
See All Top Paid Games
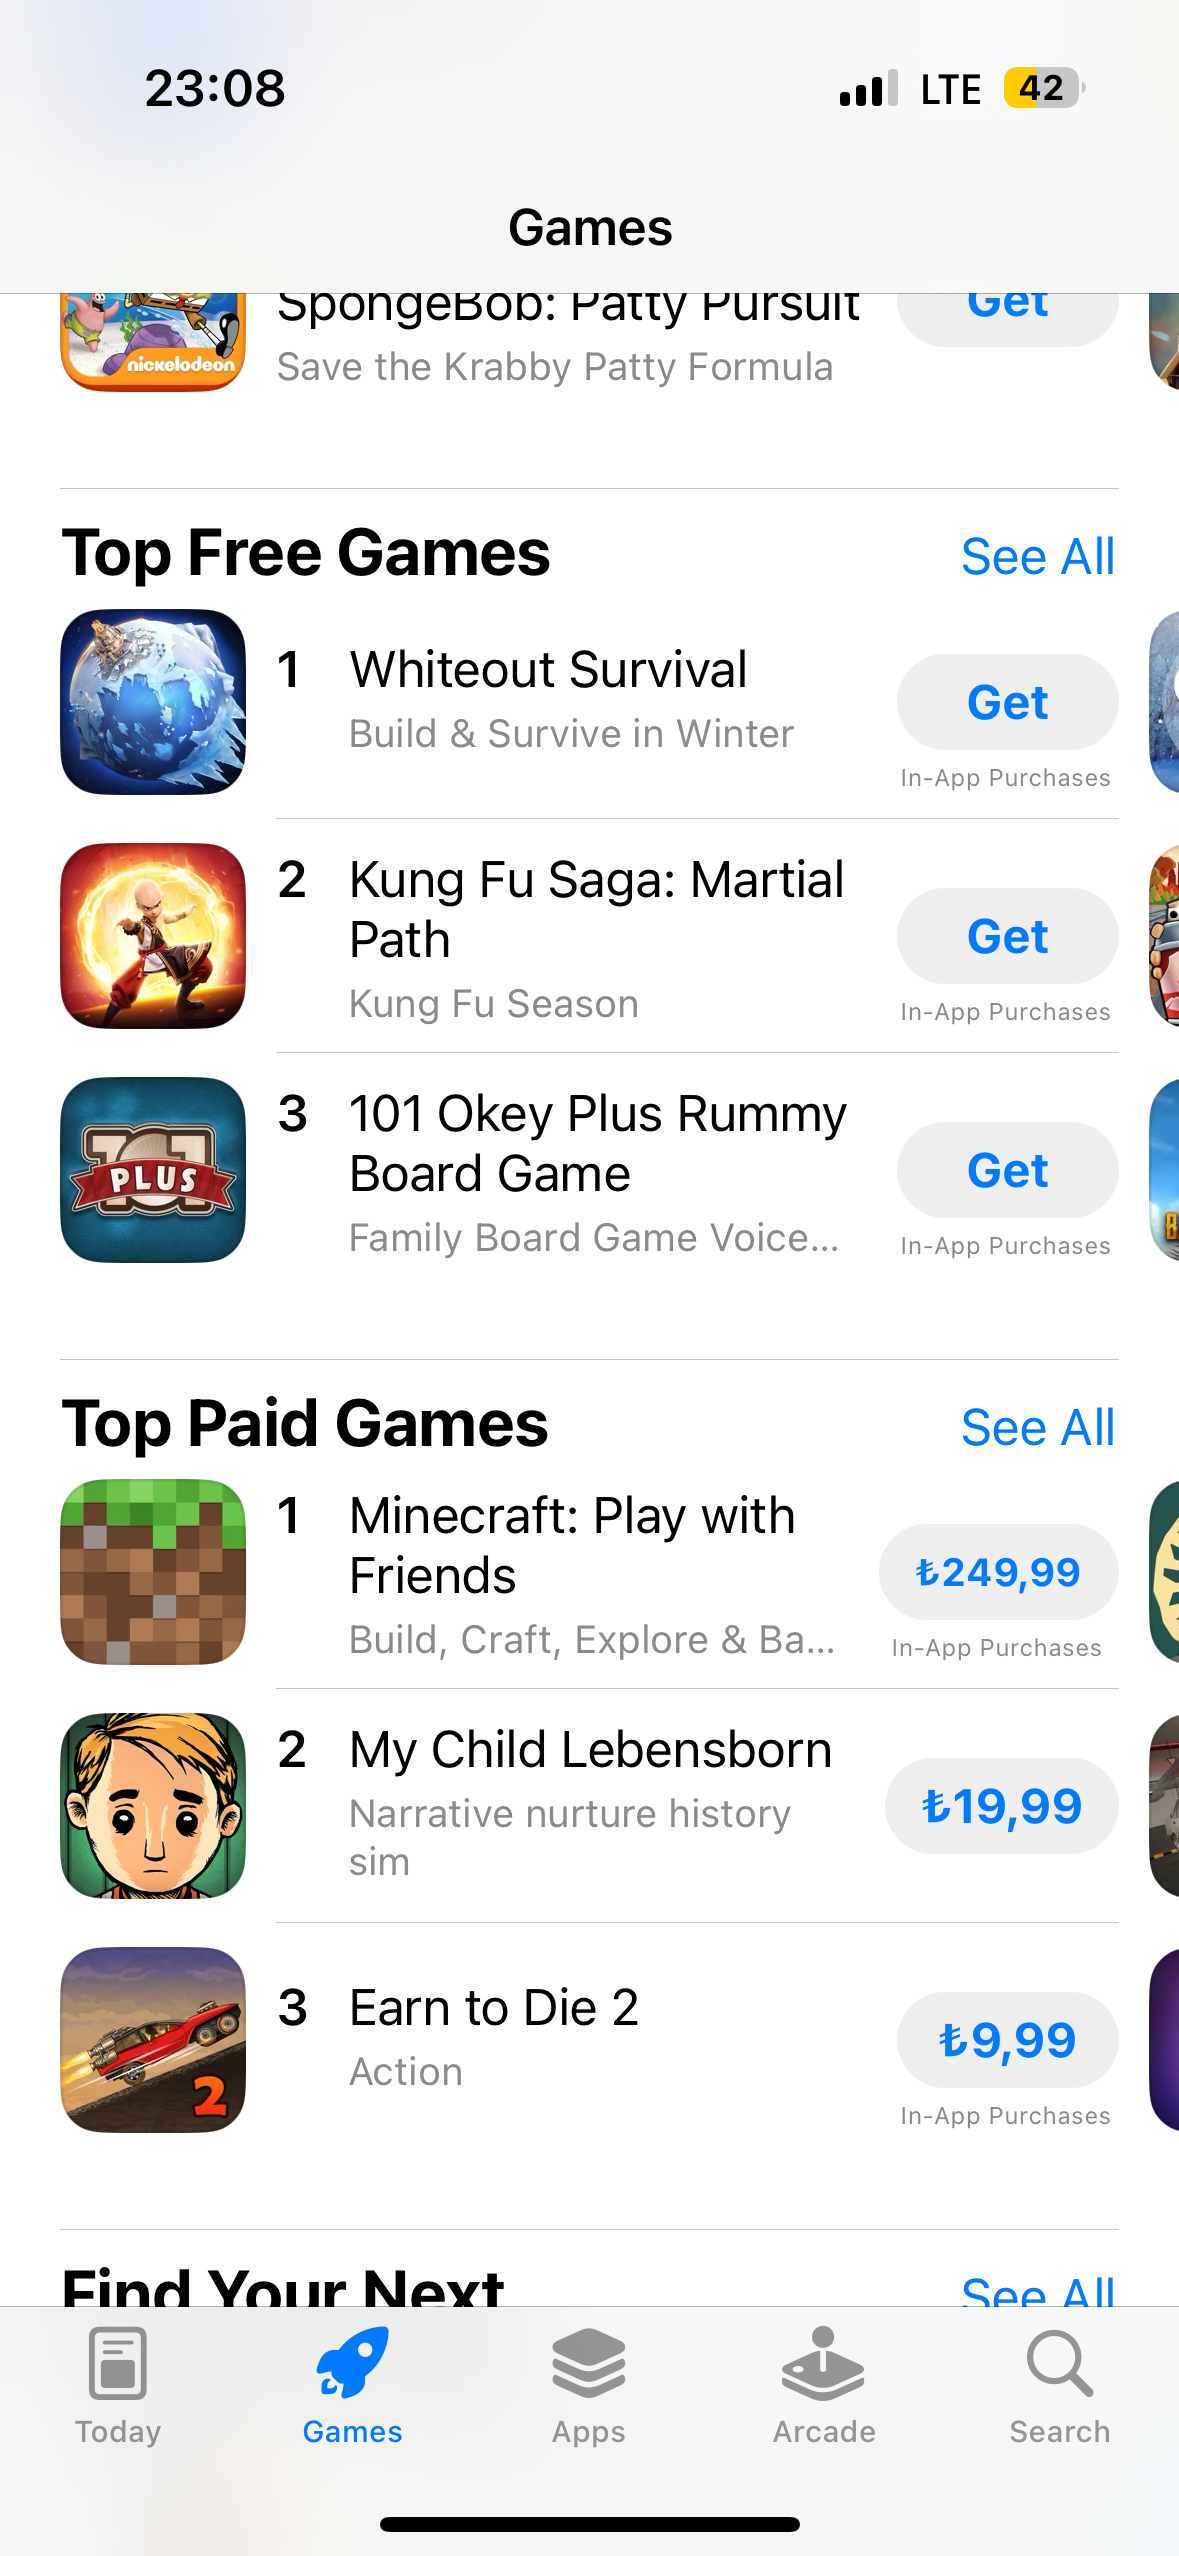1037,1428
